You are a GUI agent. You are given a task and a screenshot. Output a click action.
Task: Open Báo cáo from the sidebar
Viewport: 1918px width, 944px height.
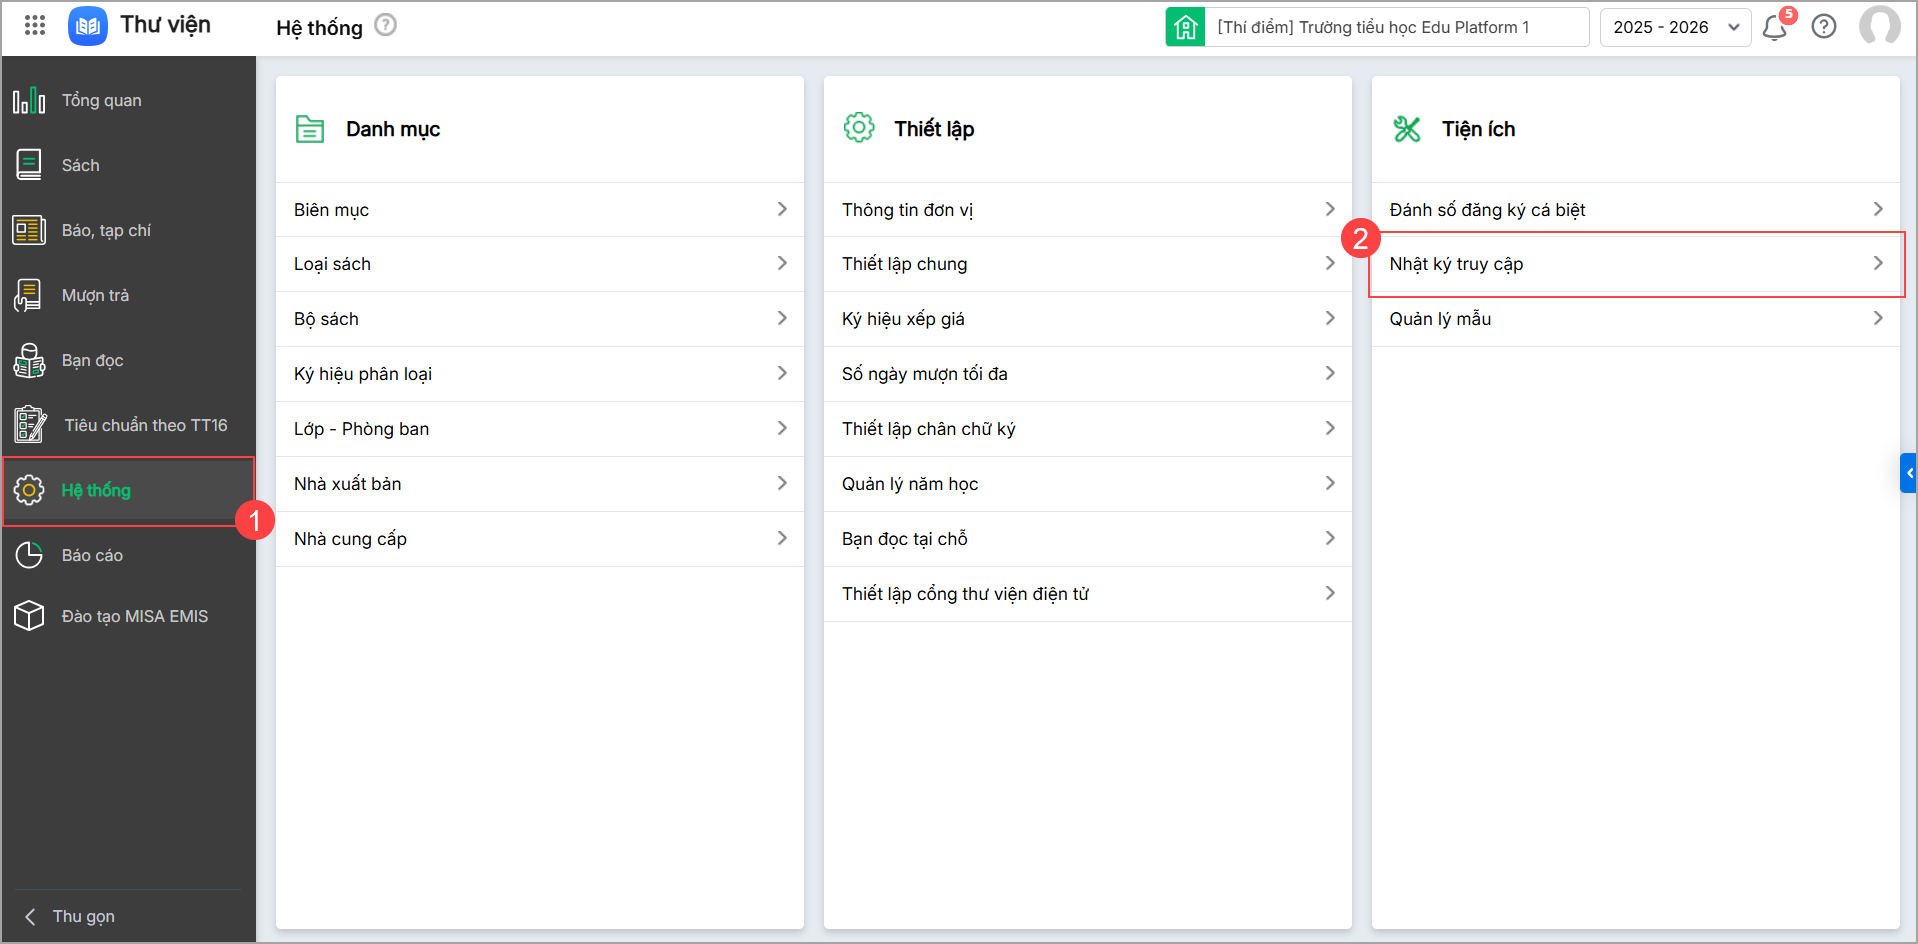pyautogui.click(x=92, y=555)
